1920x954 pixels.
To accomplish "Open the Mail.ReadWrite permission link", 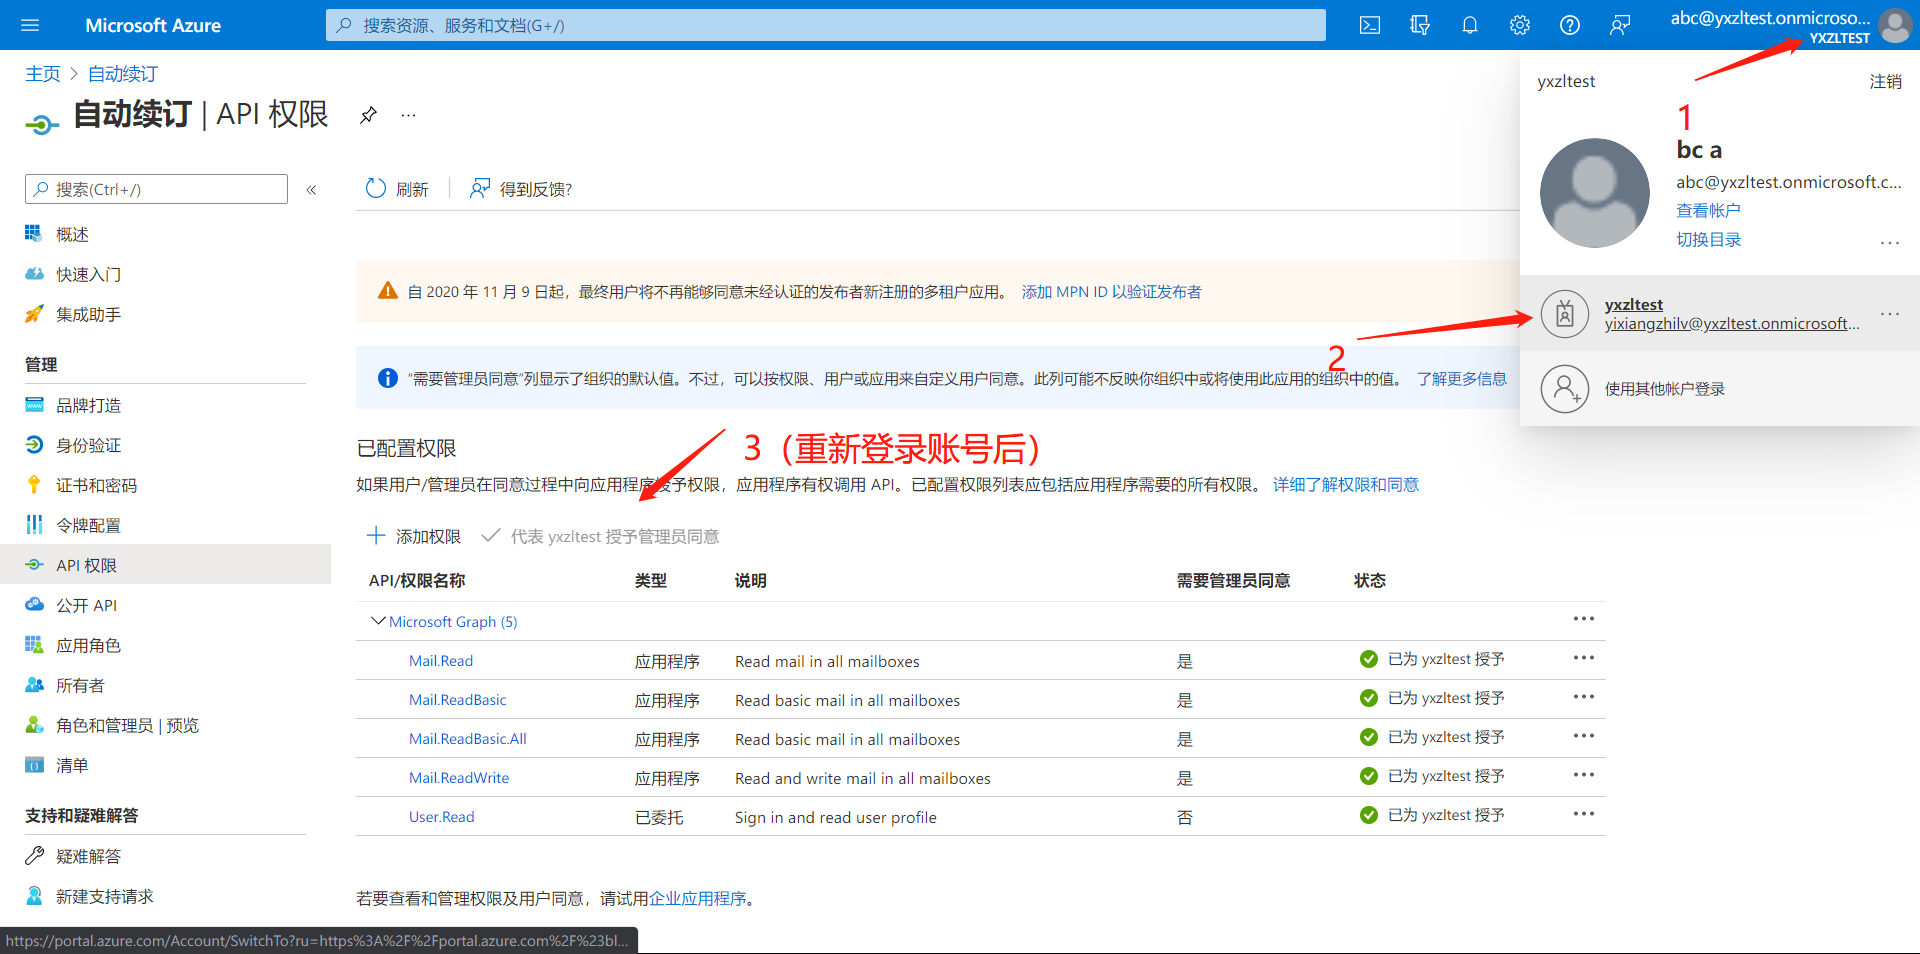I will 458,778.
